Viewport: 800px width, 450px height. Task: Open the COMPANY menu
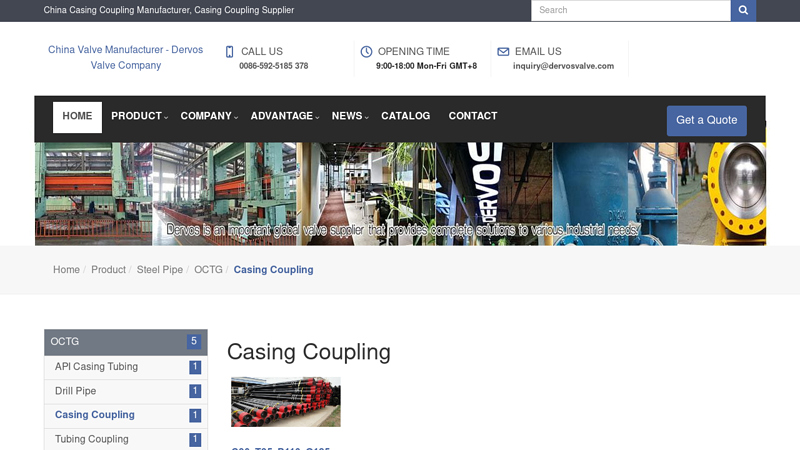206,116
